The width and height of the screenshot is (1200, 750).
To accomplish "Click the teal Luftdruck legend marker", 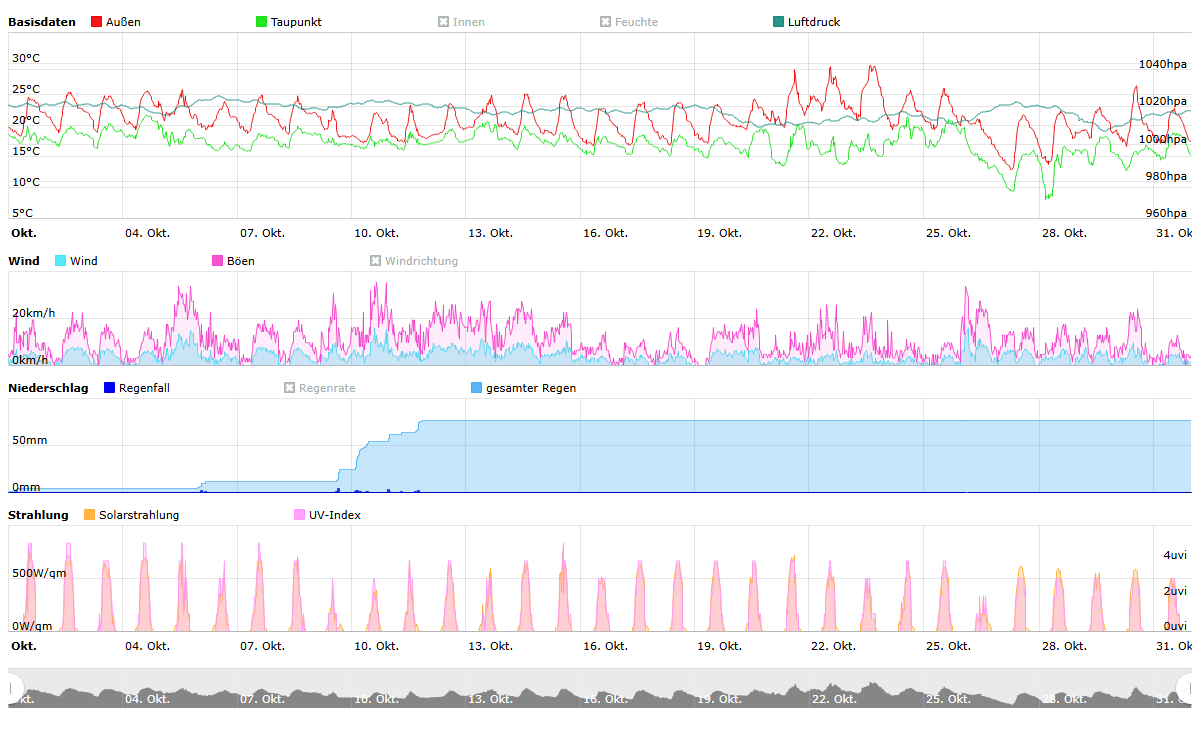I will 779,22.
